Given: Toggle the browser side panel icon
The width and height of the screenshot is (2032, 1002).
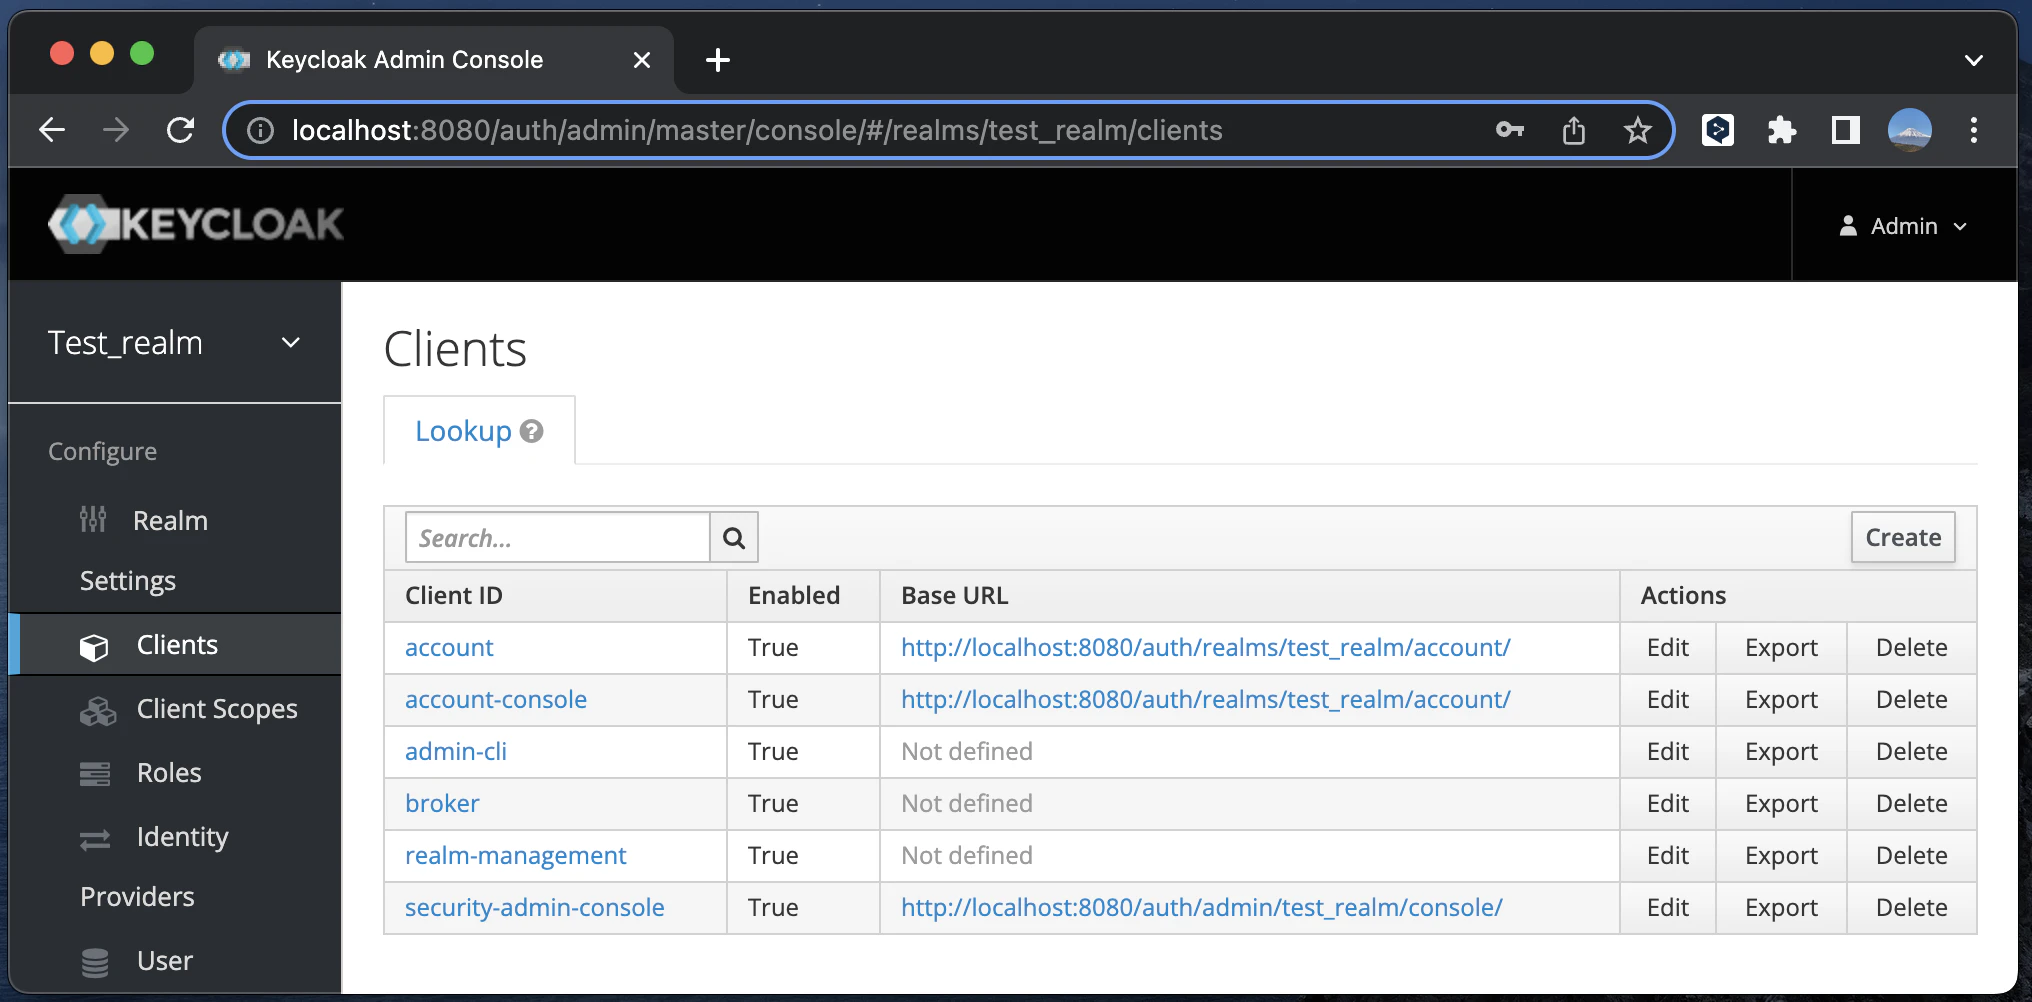Looking at the screenshot, I should pos(1845,130).
